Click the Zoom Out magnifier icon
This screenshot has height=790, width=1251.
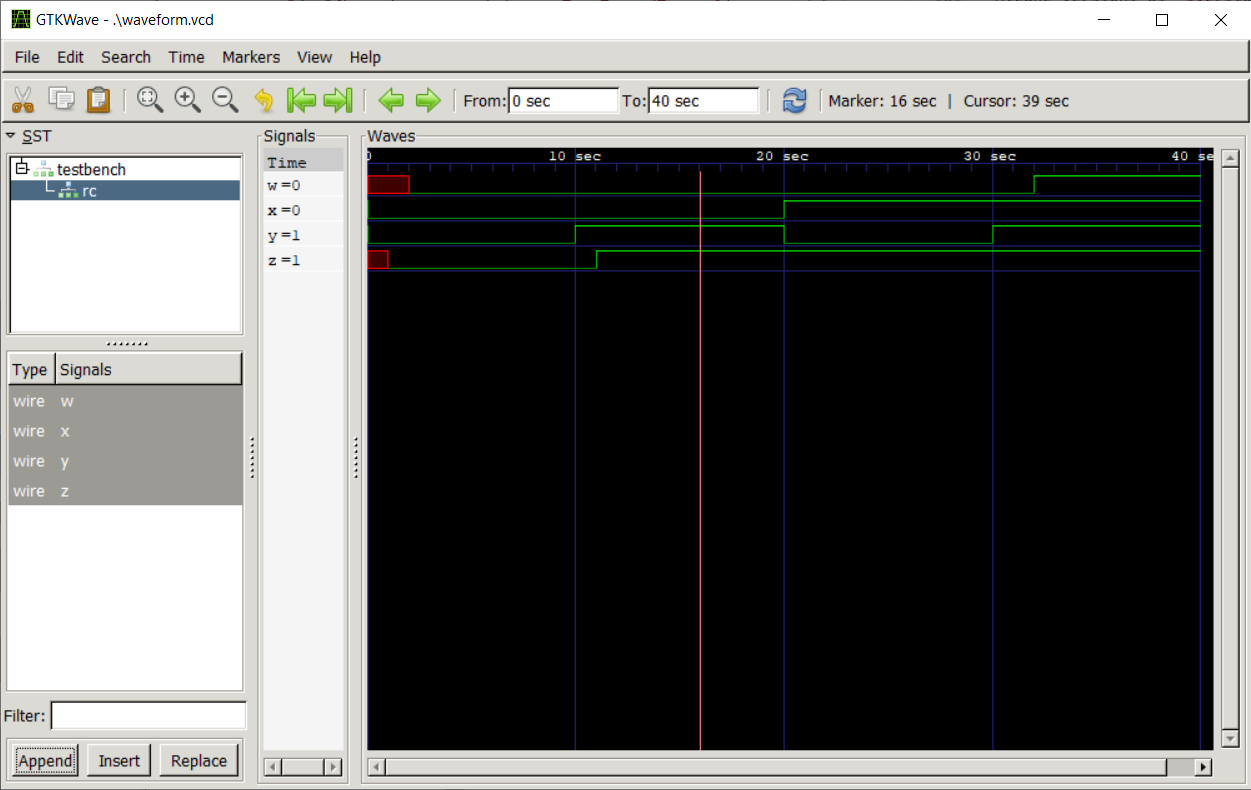tap(225, 99)
